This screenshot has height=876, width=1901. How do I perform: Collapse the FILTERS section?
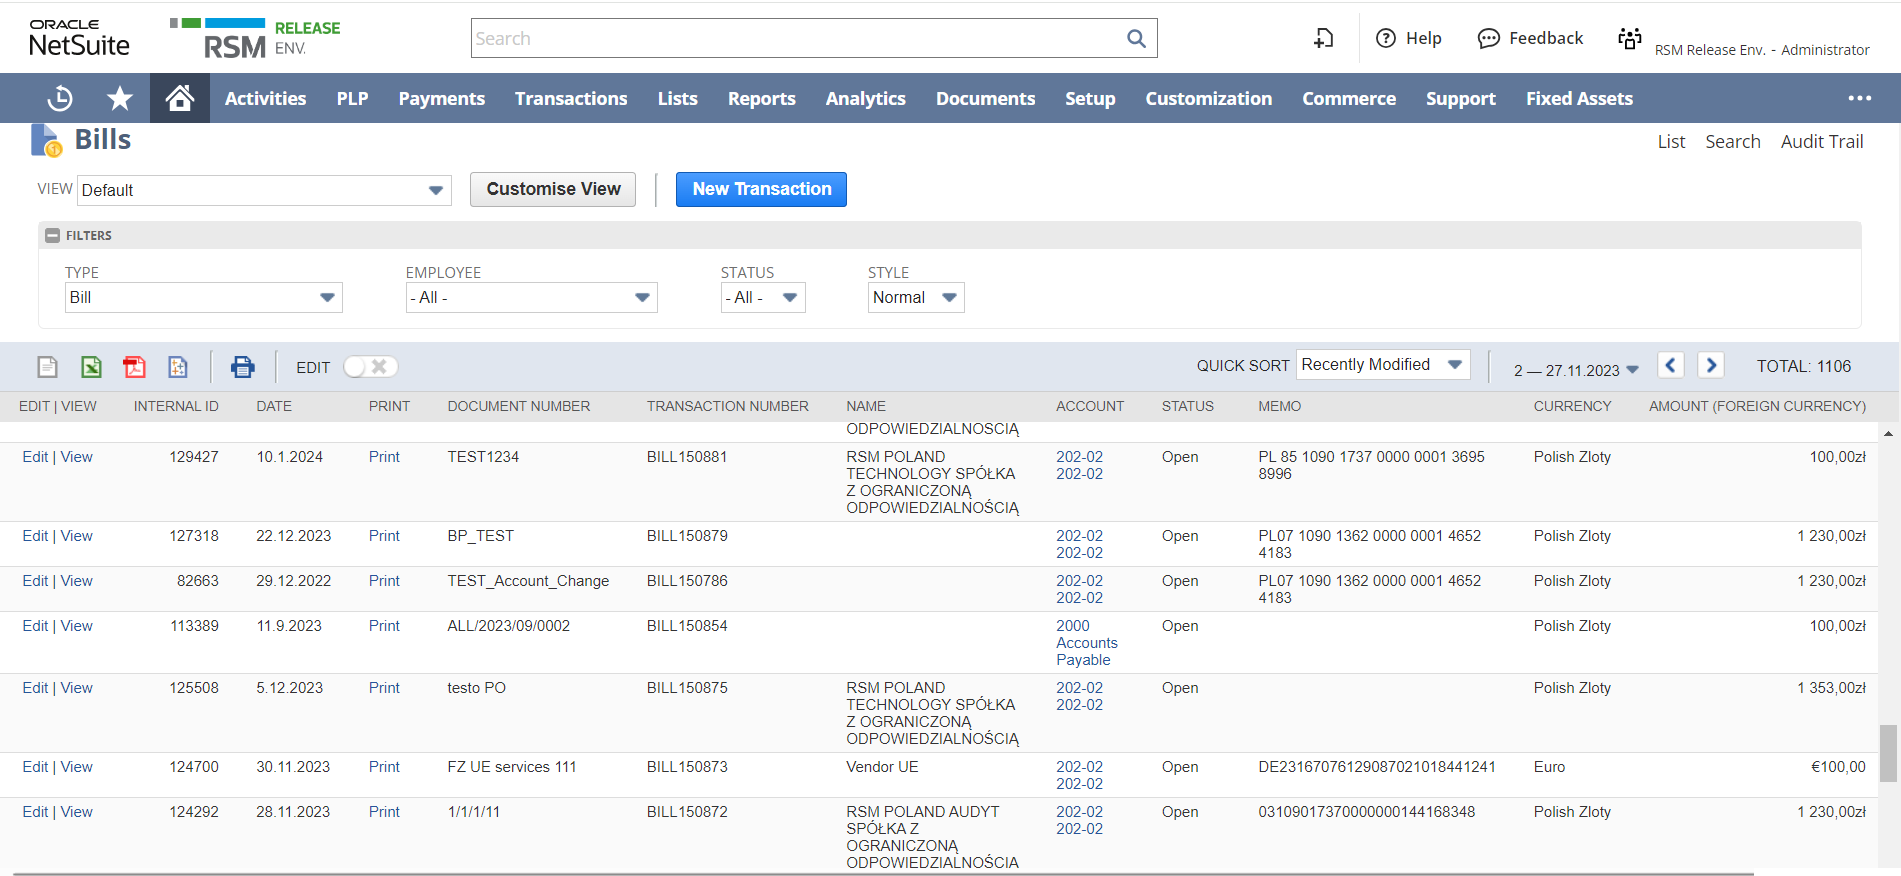point(53,236)
